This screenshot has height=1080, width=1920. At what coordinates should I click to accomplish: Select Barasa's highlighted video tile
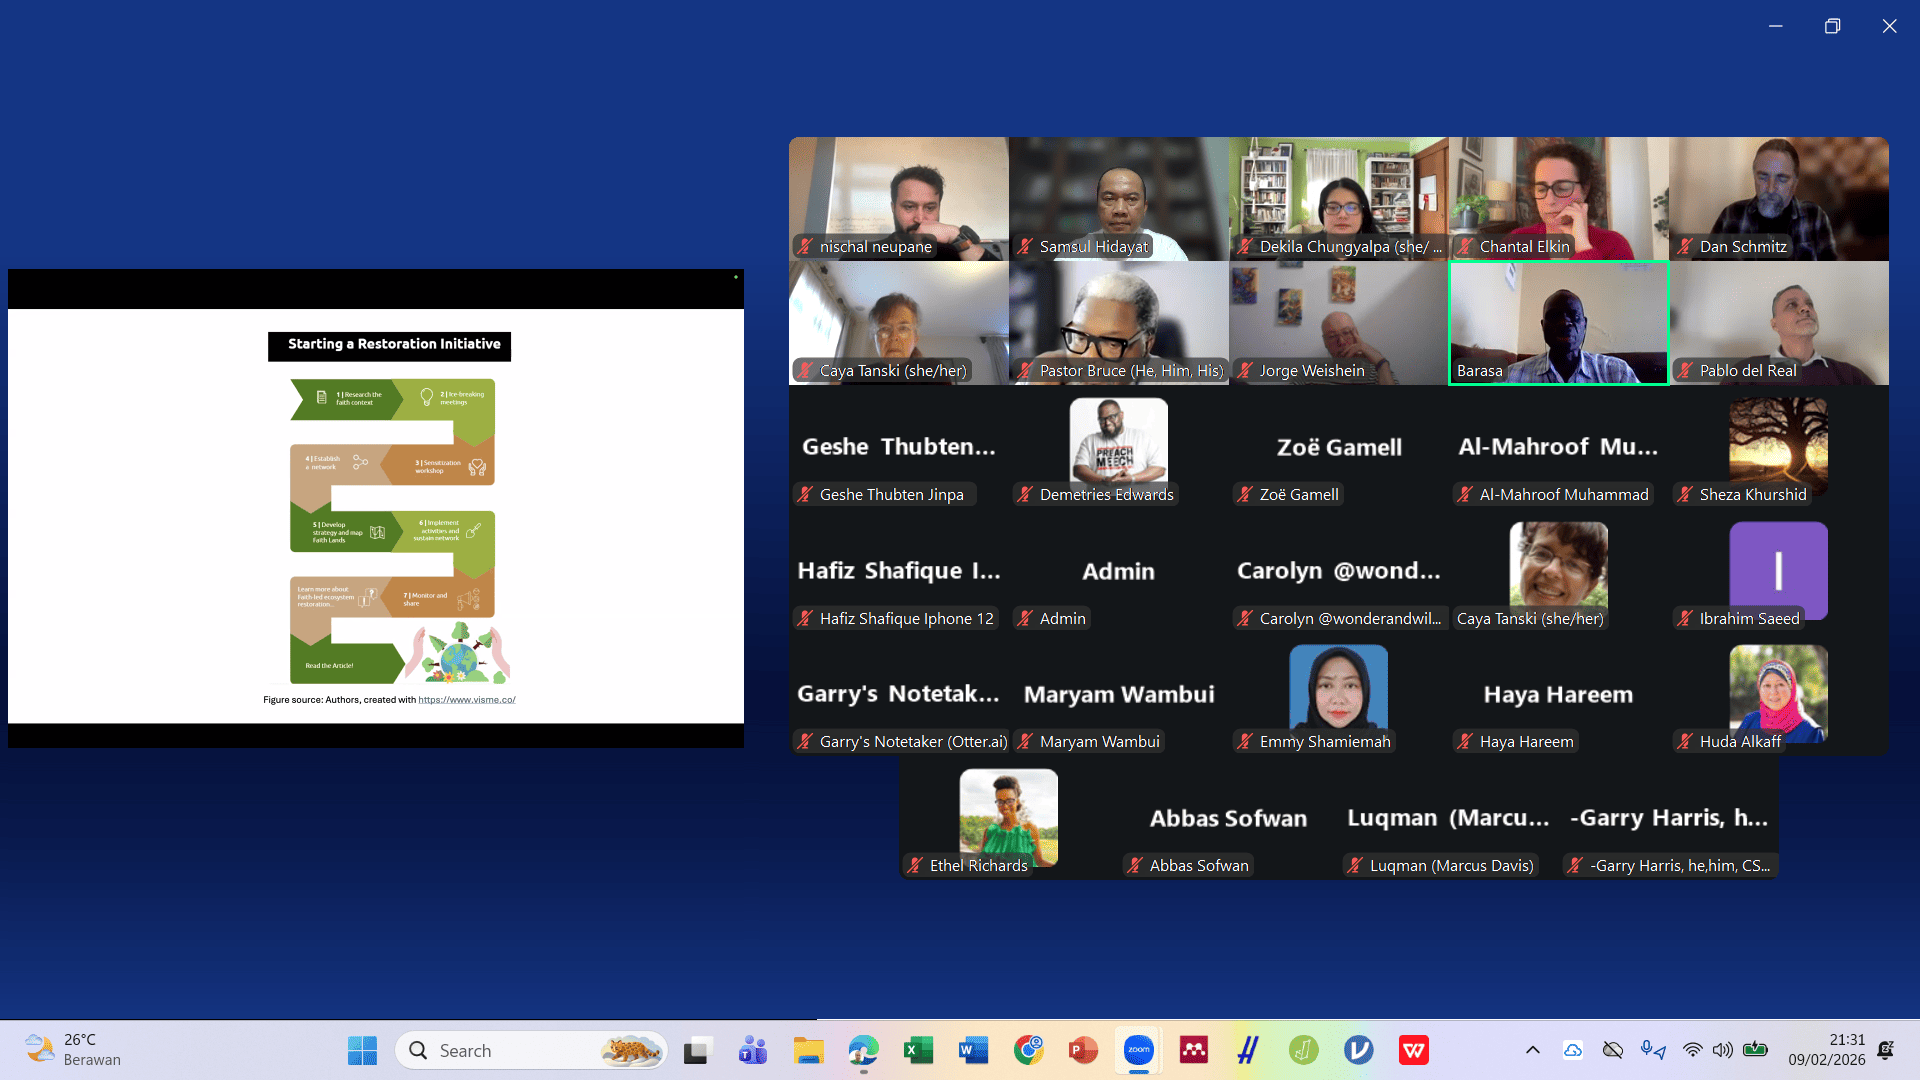[1558, 322]
